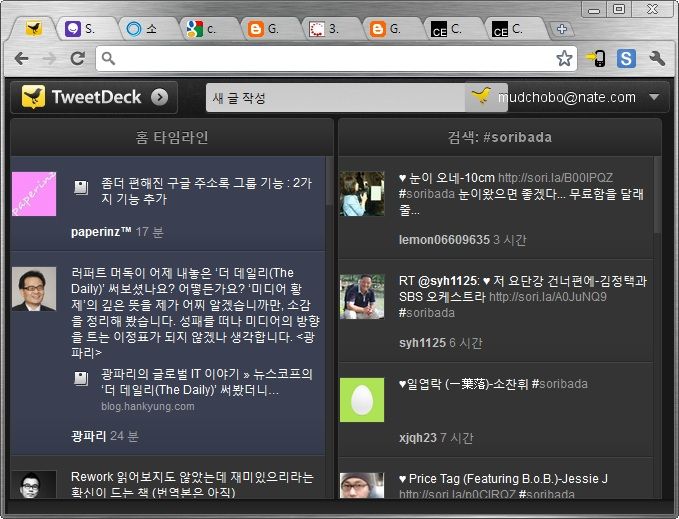
Task: Open lemon06609635 username link
Action: tap(444, 240)
